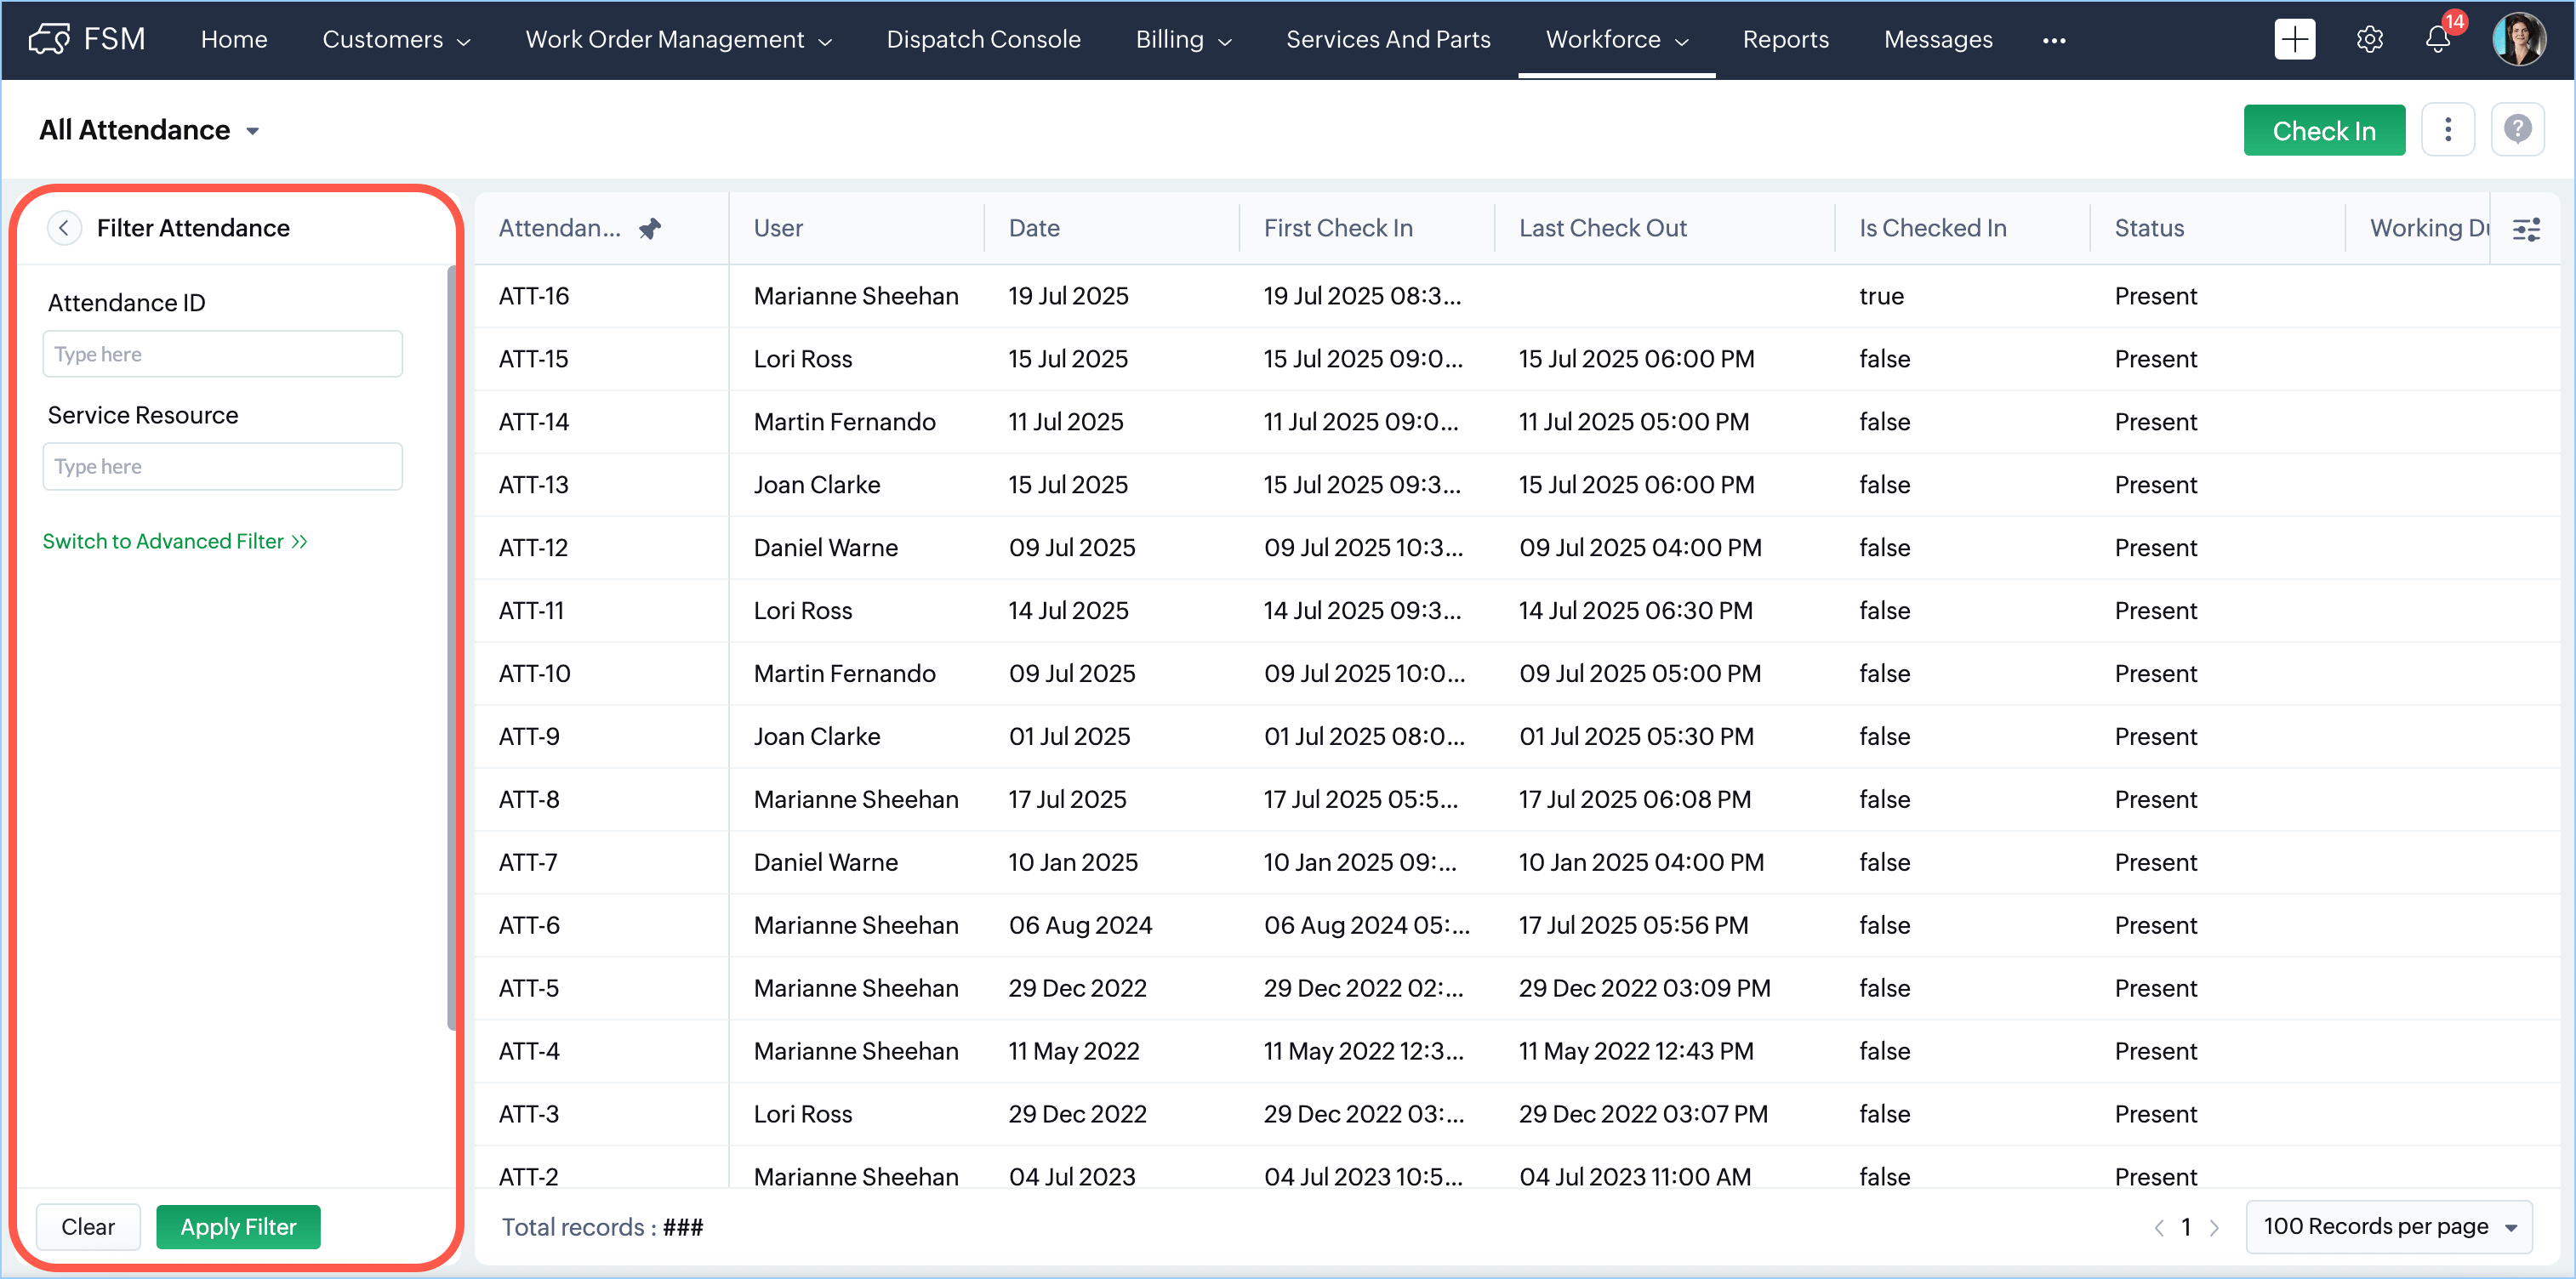Click the green Check In button
This screenshot has height=1279, width=2576.
point(2323,130)
